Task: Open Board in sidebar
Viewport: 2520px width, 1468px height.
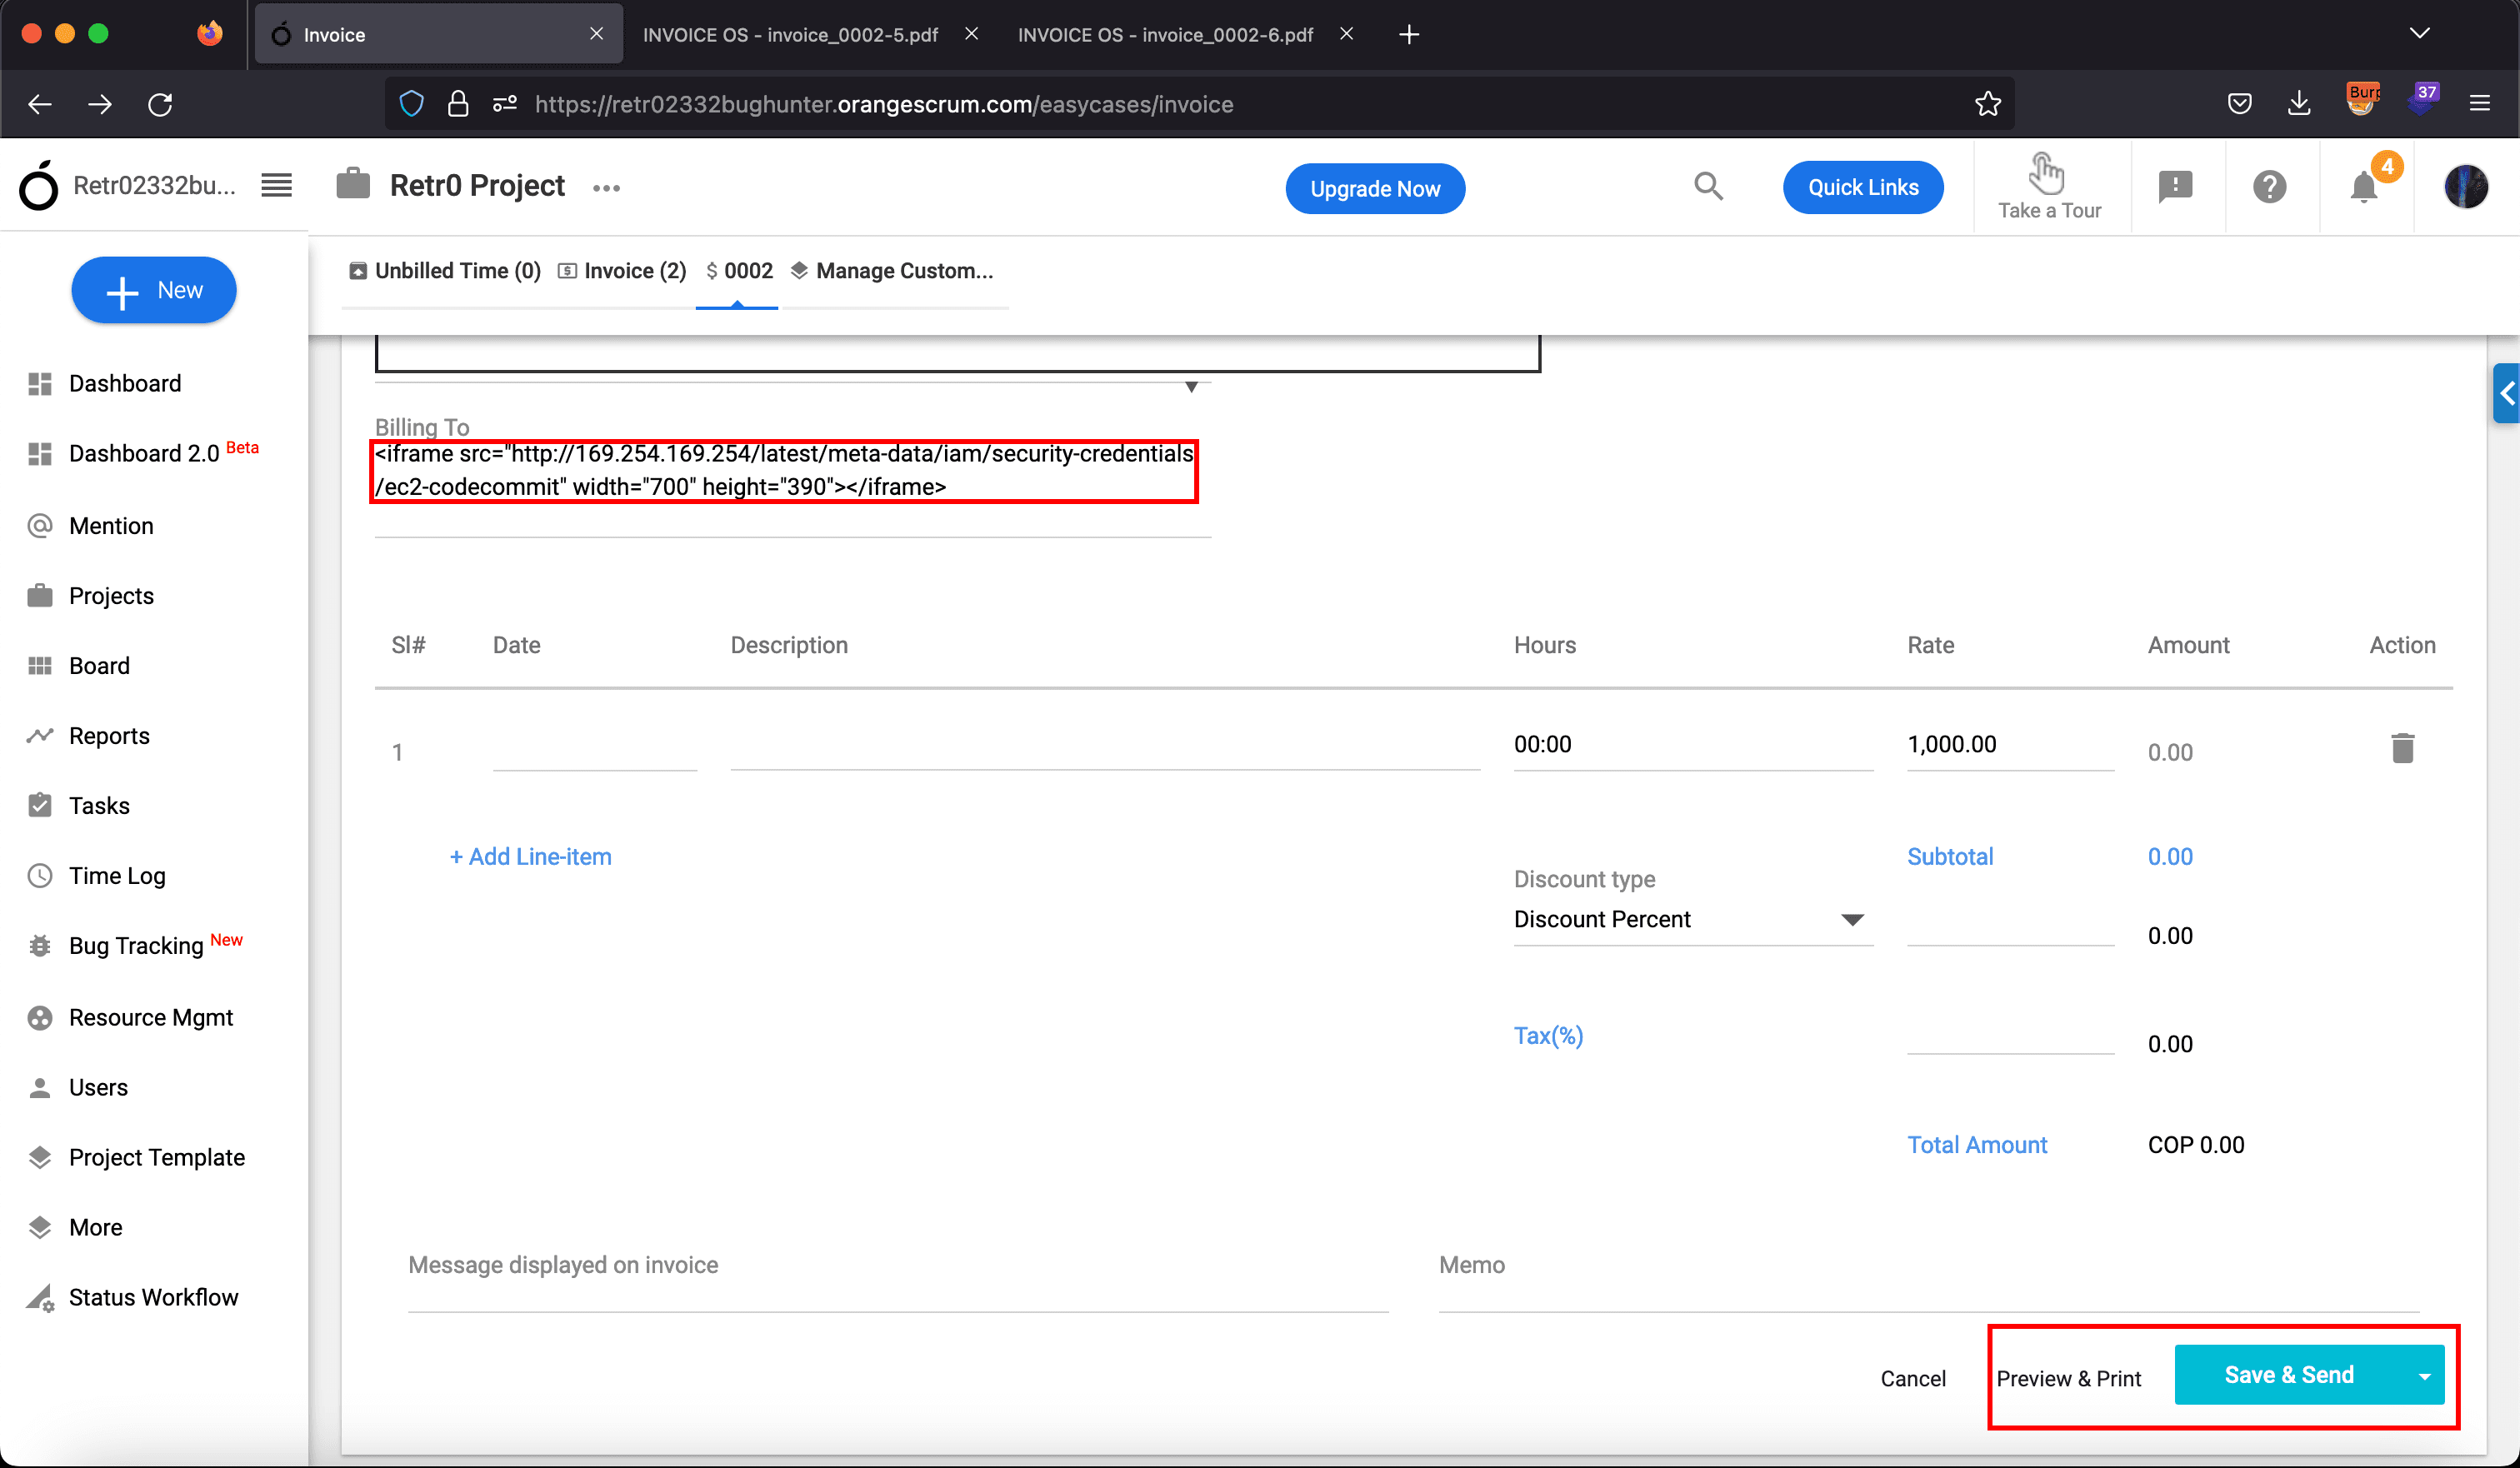Action: coord(99,666)
